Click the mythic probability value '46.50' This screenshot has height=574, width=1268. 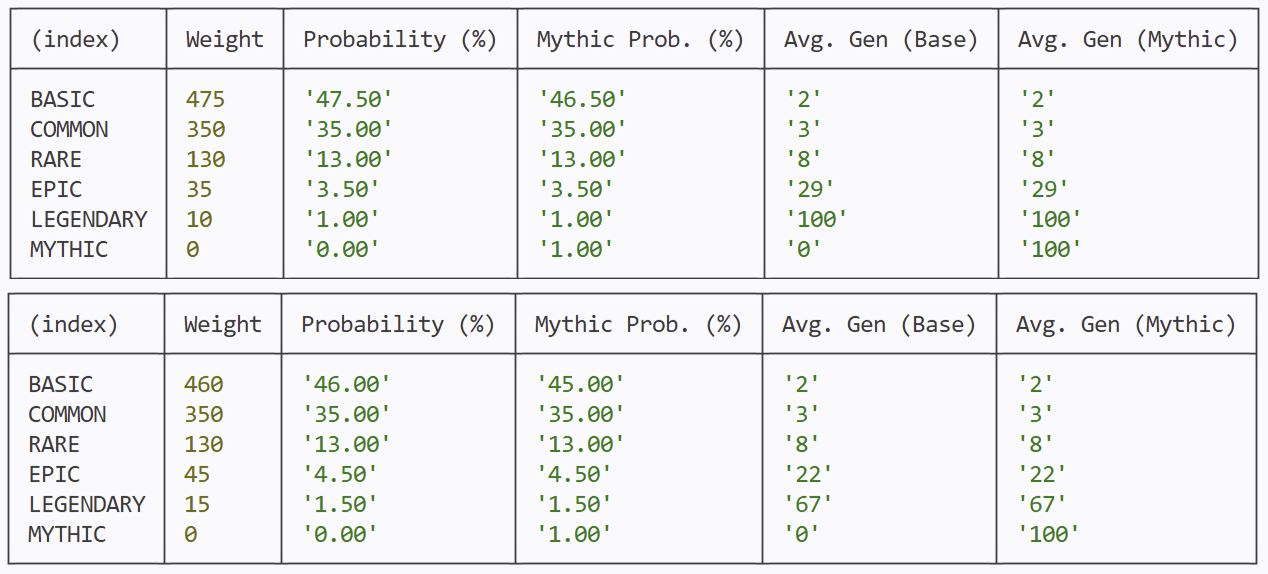click(582, 99)
